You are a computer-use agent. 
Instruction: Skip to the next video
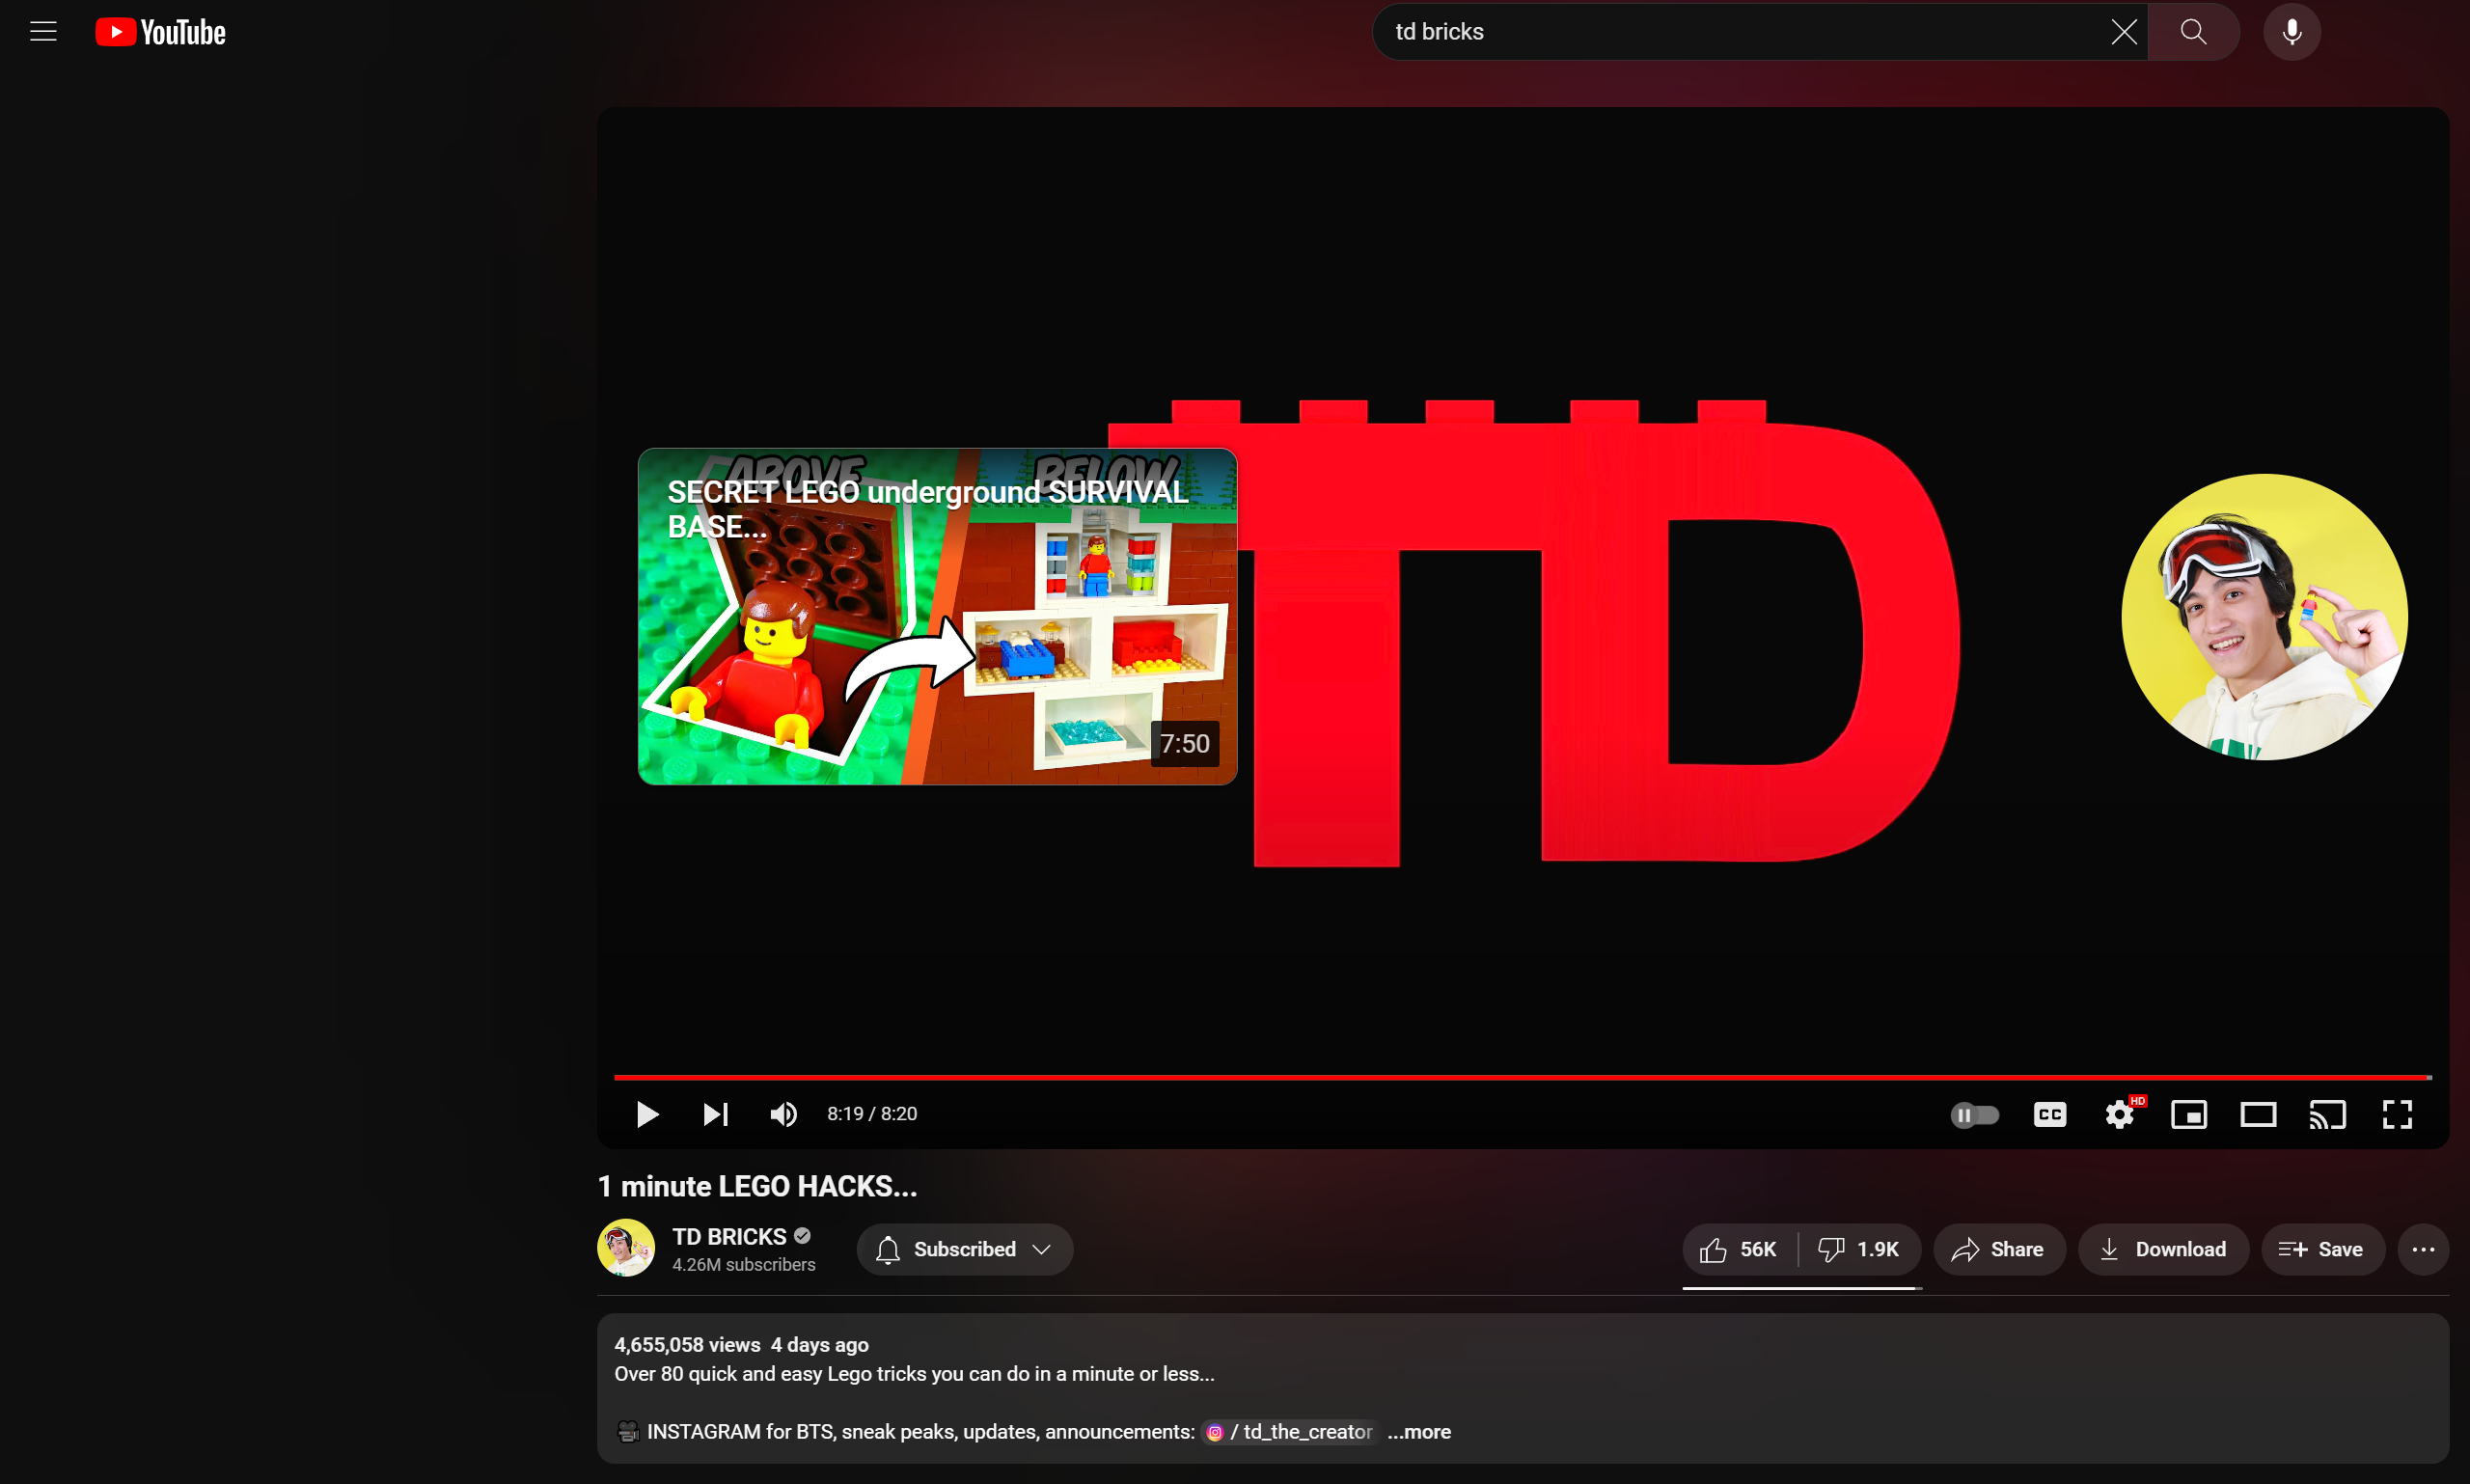click(x=715, y=1114)
